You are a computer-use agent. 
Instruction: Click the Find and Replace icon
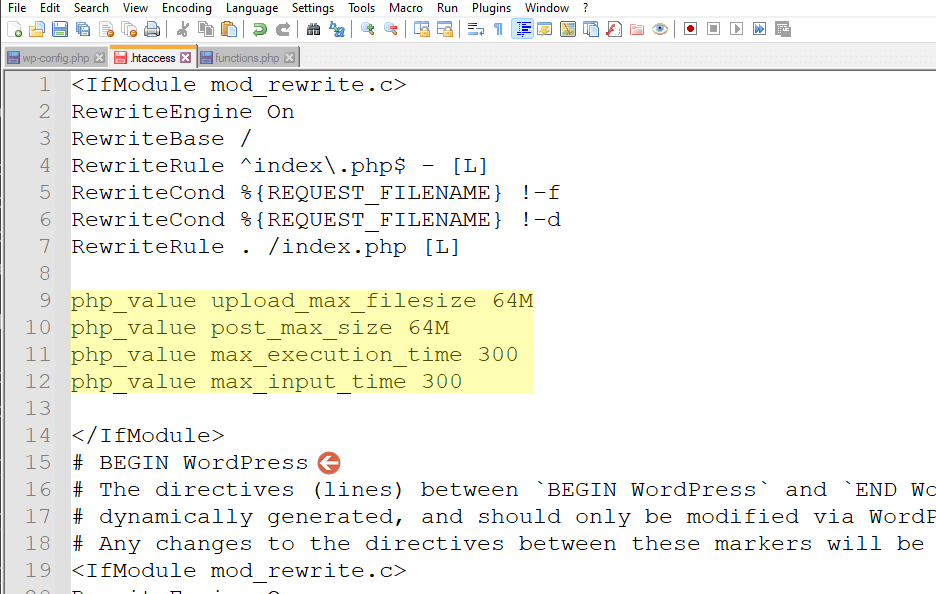point(337,29)
